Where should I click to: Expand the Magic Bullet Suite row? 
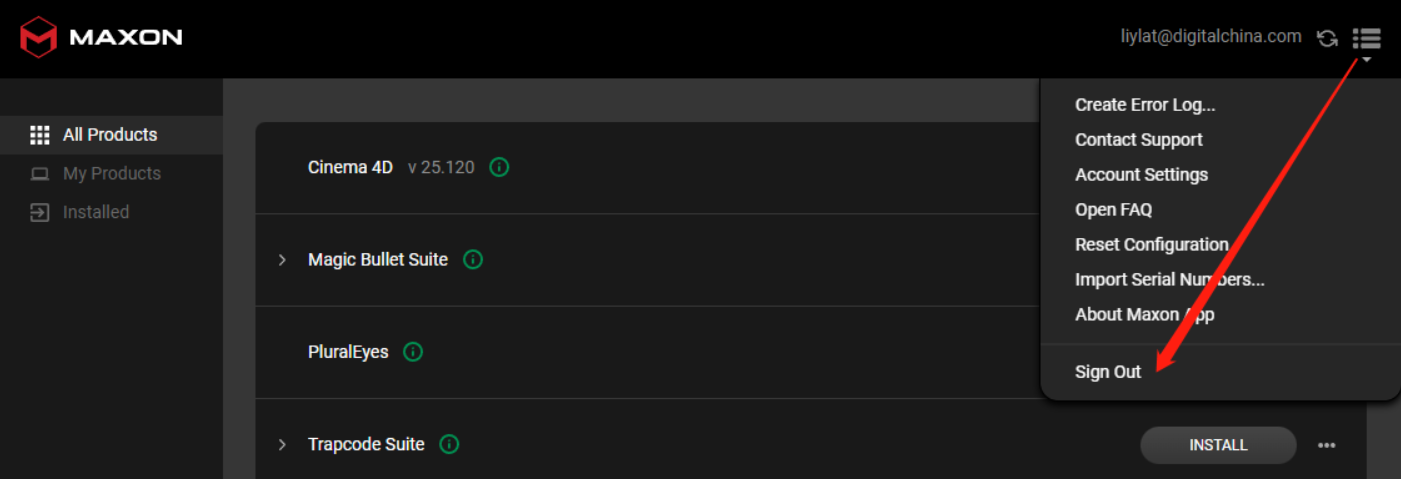pyautogui.click(x=282, y=260)
